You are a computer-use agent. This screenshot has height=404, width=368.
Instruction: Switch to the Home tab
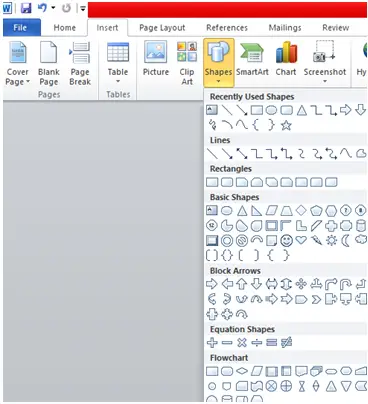[65, 28]
